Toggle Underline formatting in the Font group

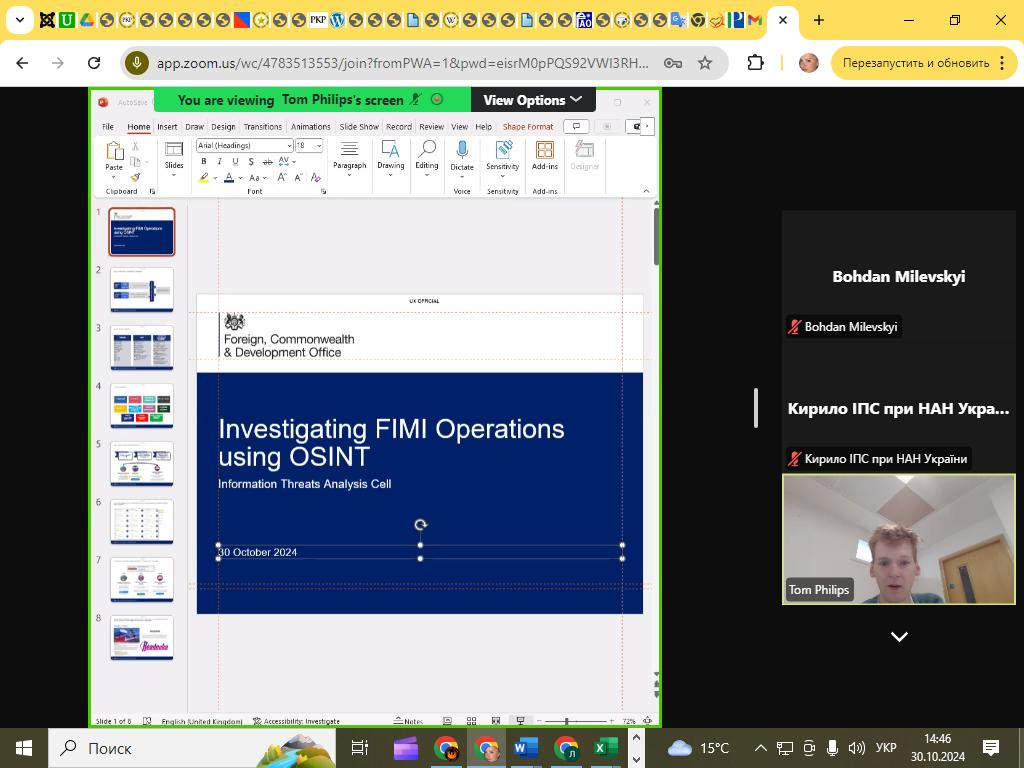[x=235, y=162]
